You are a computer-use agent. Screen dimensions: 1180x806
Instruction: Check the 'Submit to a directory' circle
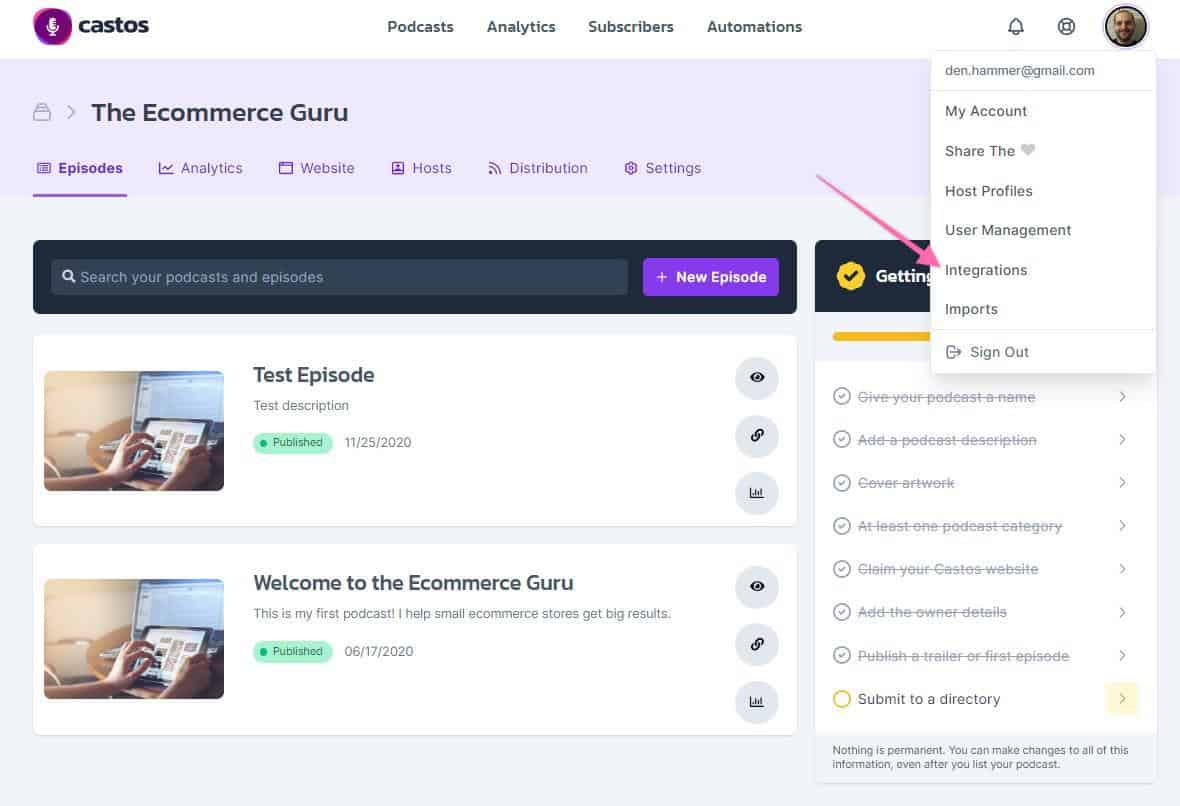click(x=841, y=699)
